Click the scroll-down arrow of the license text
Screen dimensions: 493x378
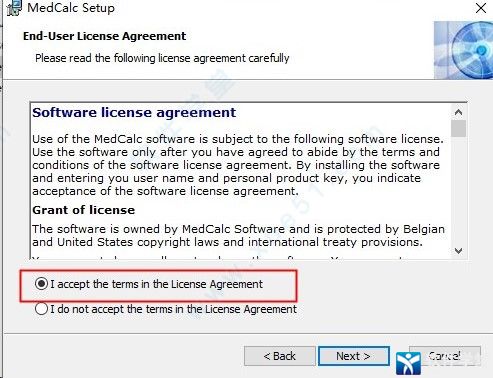point(459,251)
